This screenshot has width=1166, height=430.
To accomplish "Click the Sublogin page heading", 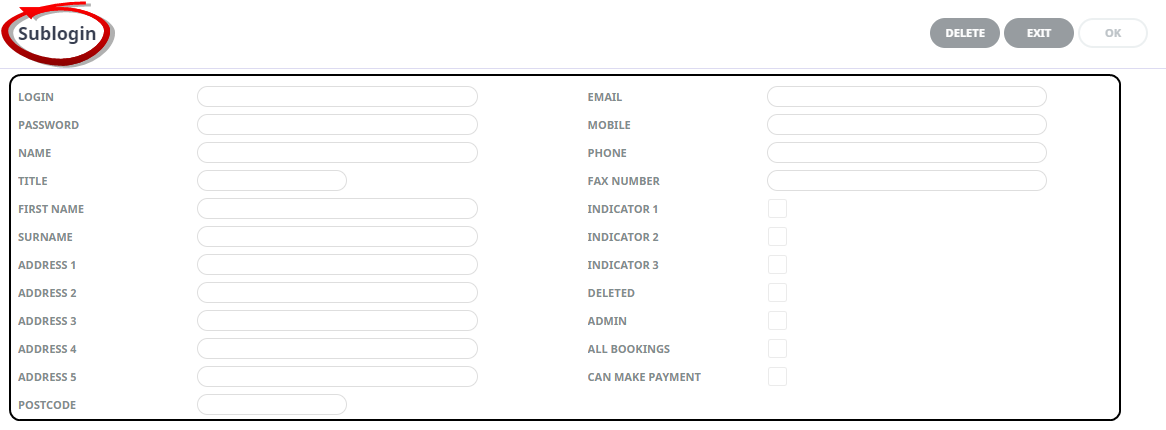I will pyautogui.click(x=57, y=33).
